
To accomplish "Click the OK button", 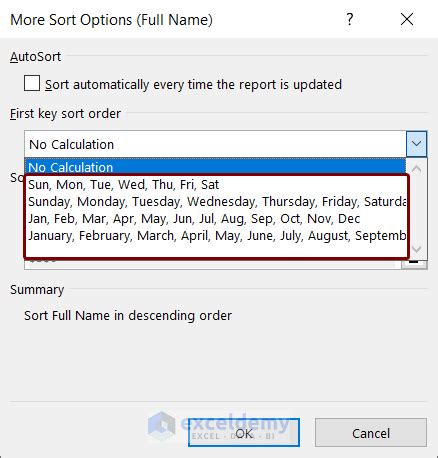I will tap(244, 433).
